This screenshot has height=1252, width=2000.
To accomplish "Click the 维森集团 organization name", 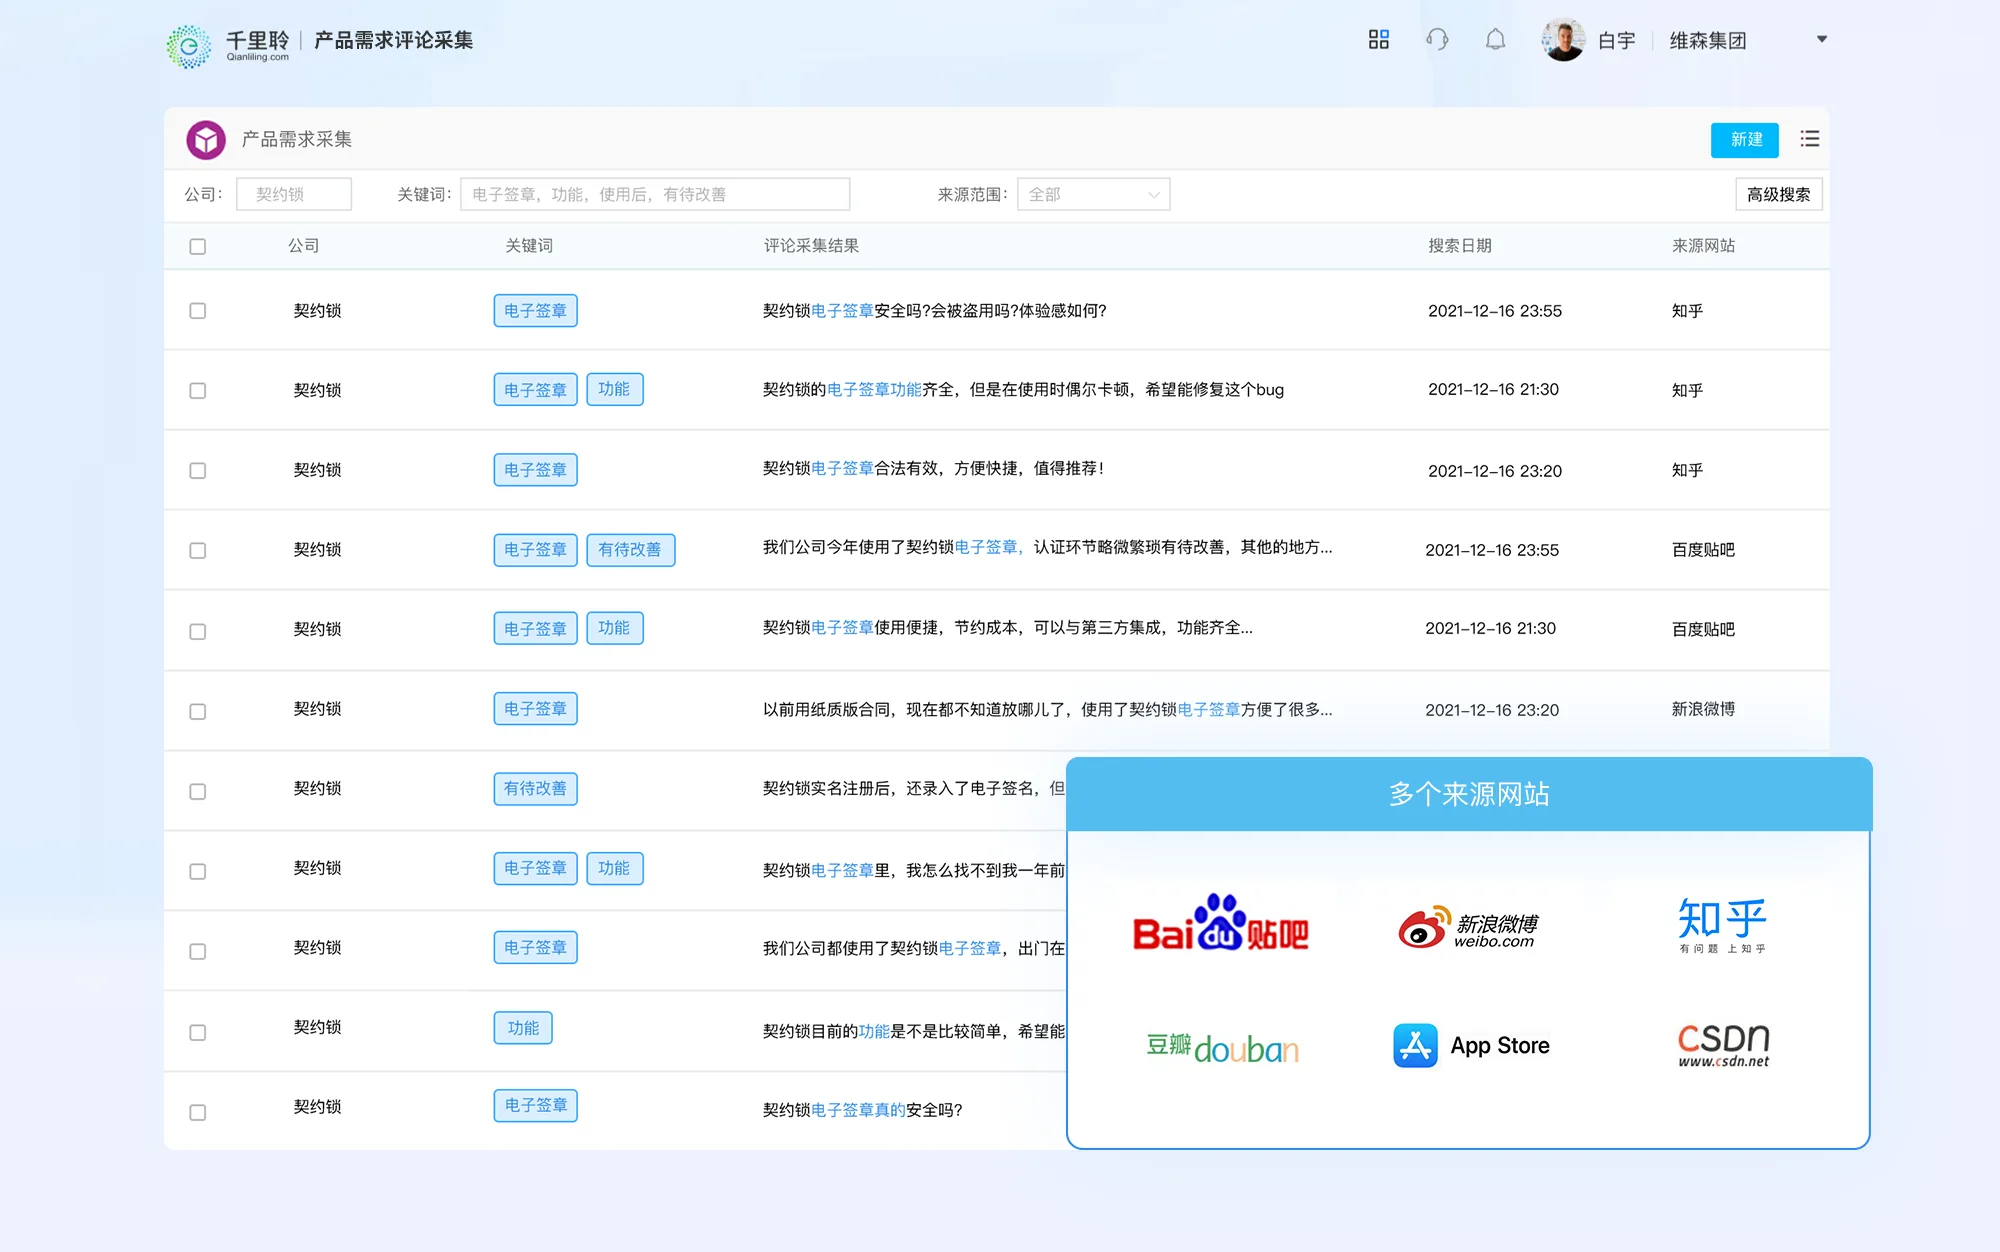I will point(1707,40).
